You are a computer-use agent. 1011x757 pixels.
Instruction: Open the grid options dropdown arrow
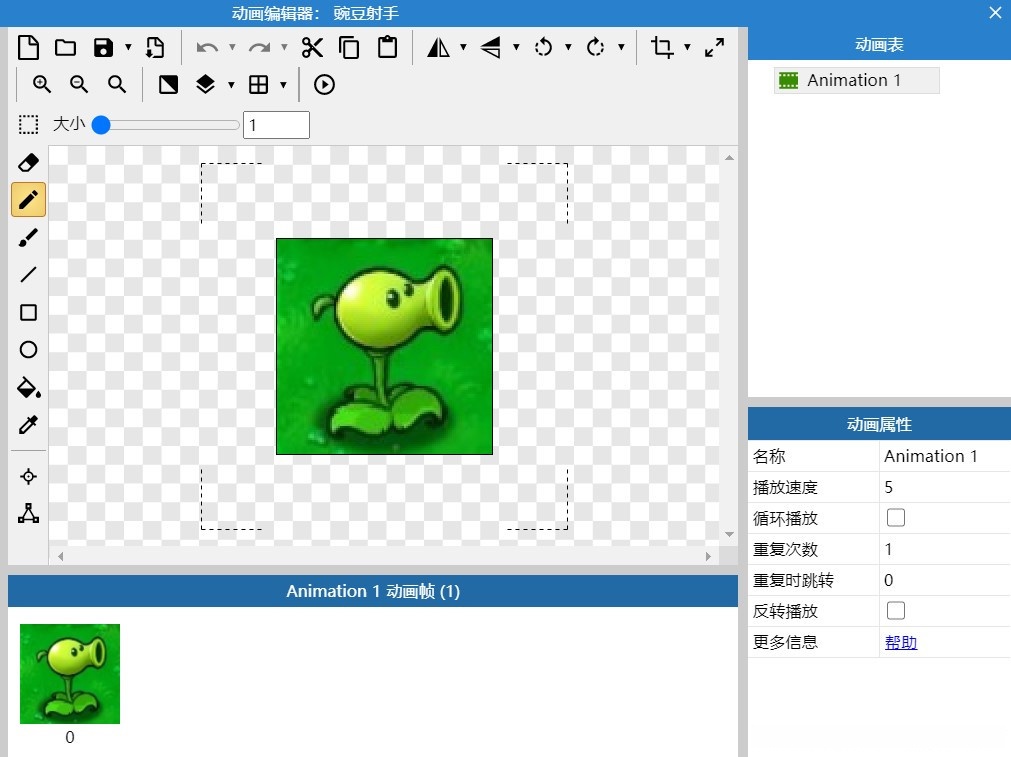pyautogui.click(x=283, y=84)
